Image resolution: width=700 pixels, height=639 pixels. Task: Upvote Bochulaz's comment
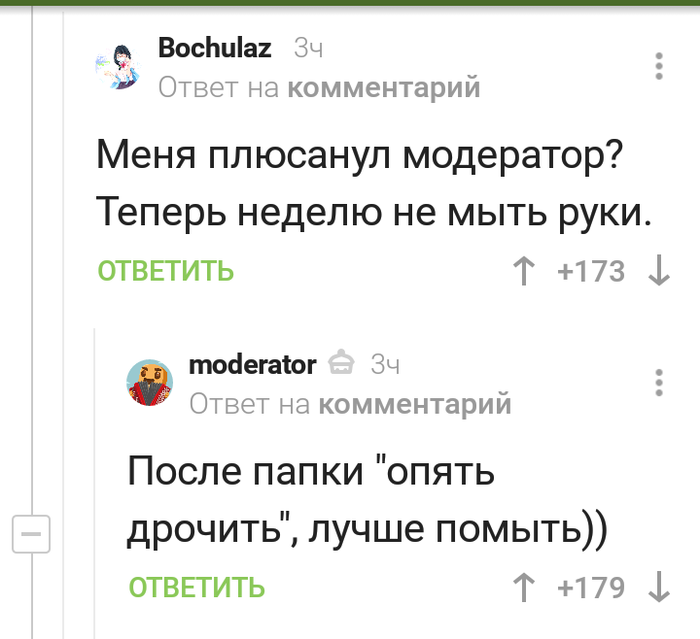click(x=522, y=271)
